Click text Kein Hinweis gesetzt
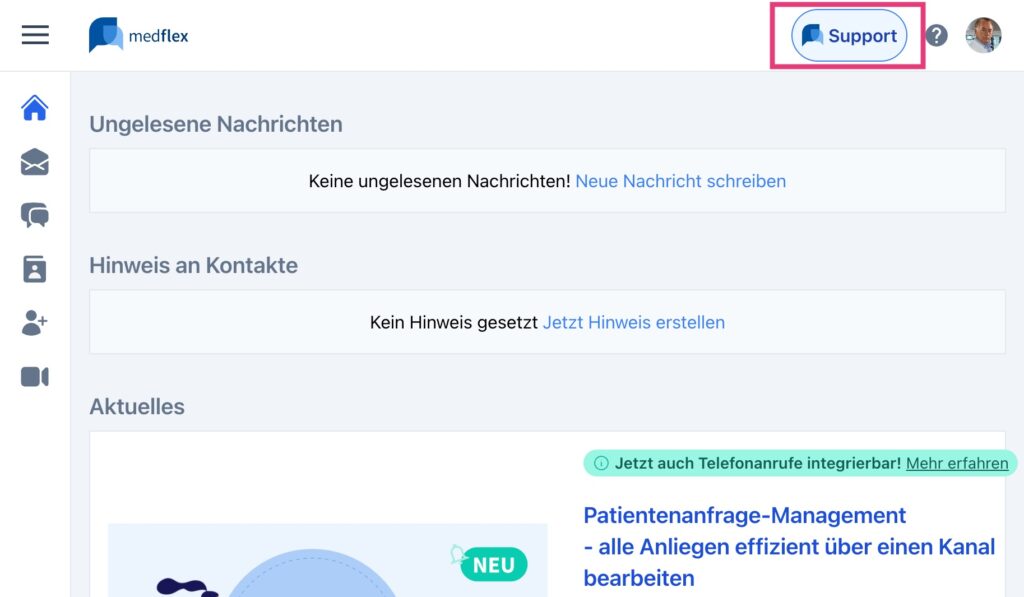 [454, 322]
